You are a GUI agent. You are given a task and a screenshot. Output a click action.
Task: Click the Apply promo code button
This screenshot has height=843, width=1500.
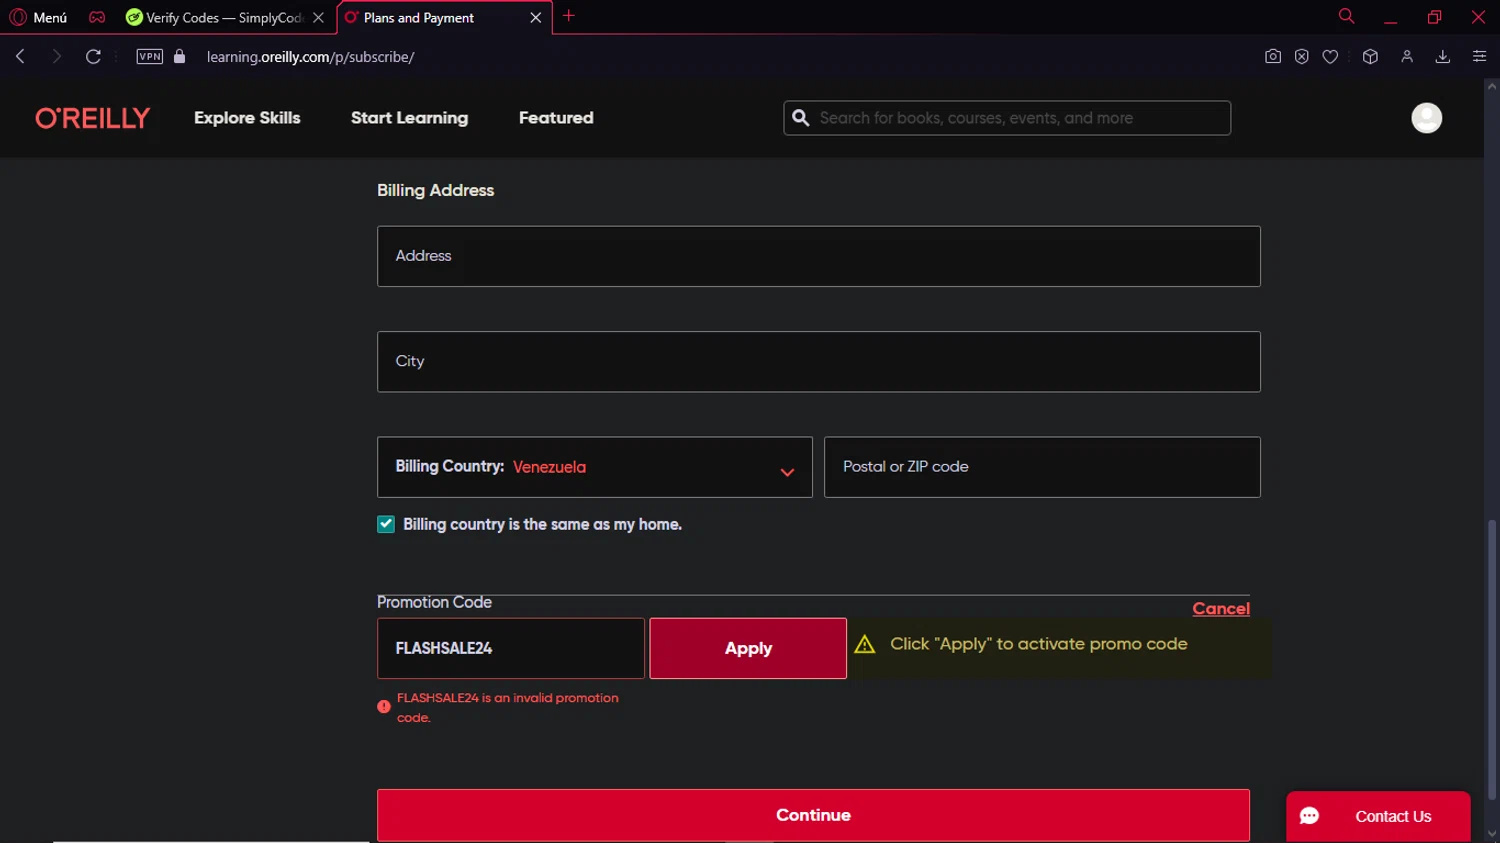(748, 648)
